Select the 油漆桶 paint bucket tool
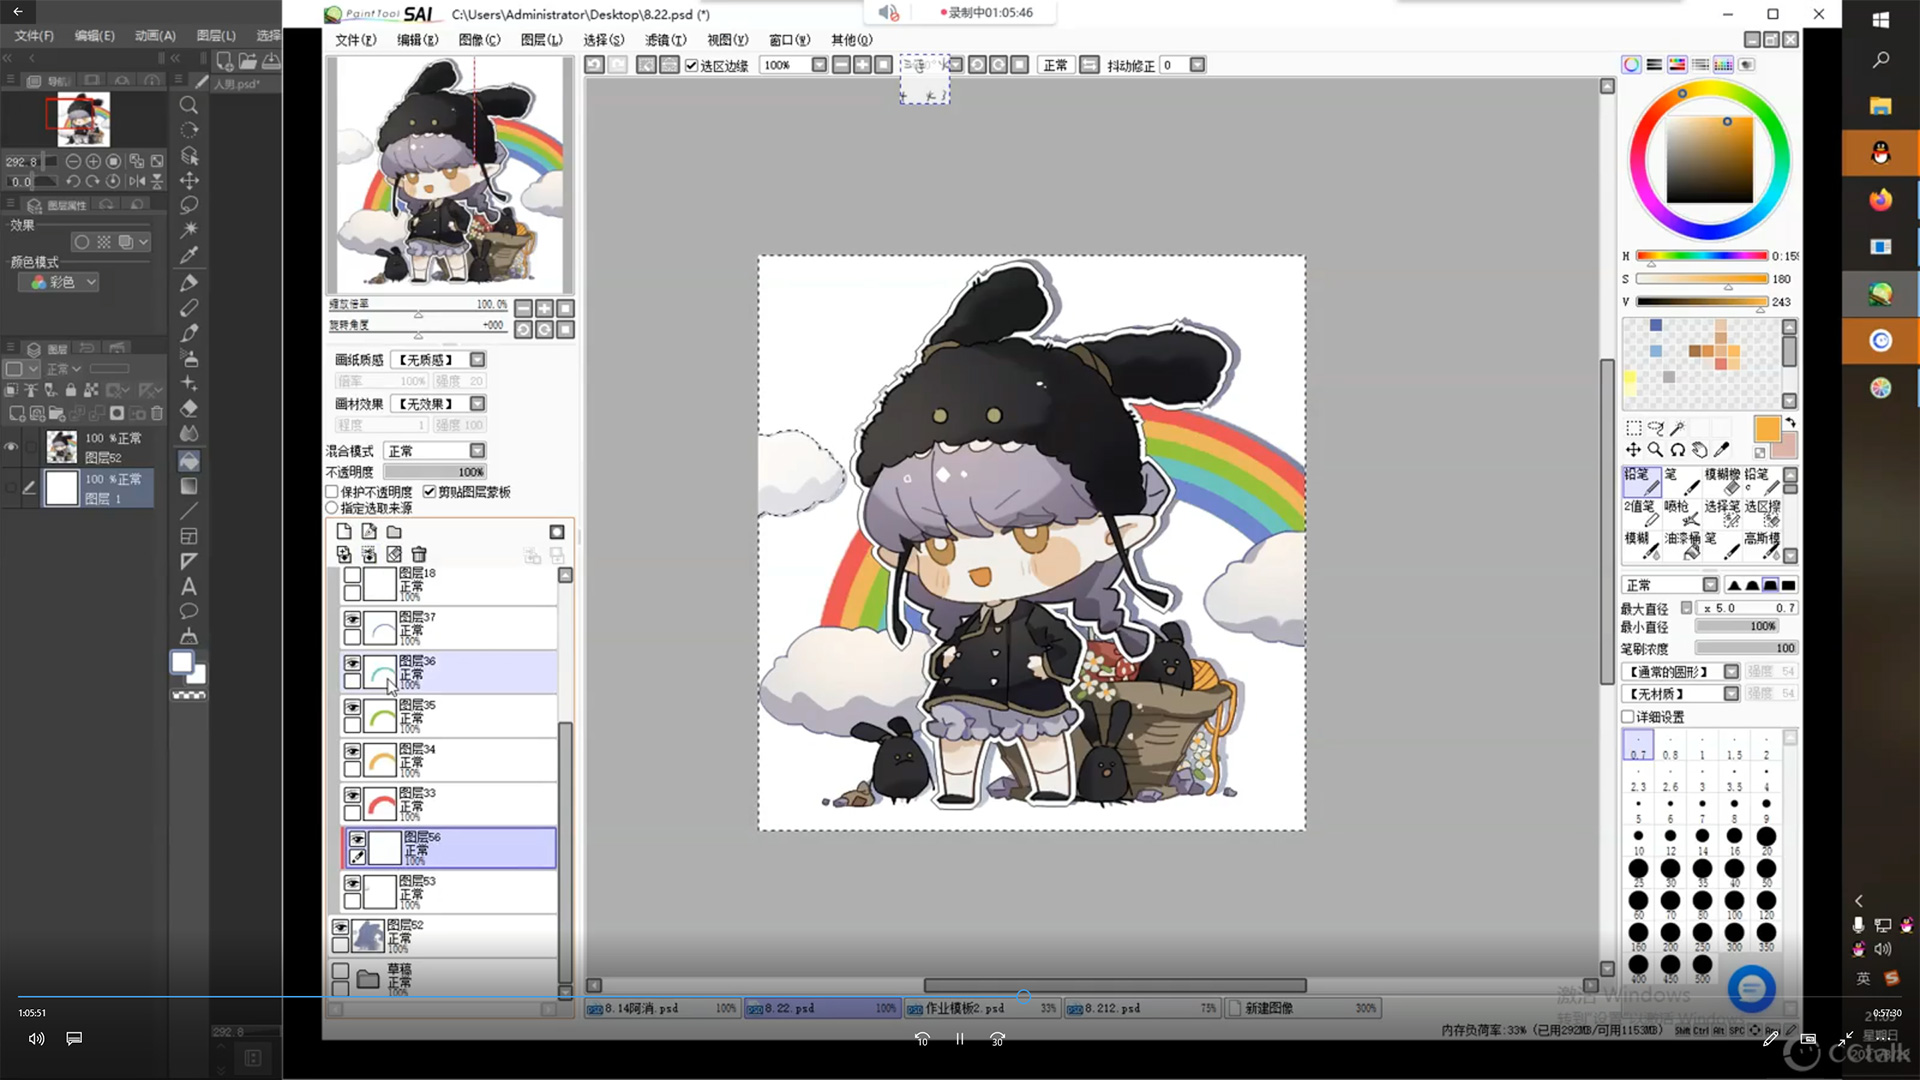 pos(1681,545)
